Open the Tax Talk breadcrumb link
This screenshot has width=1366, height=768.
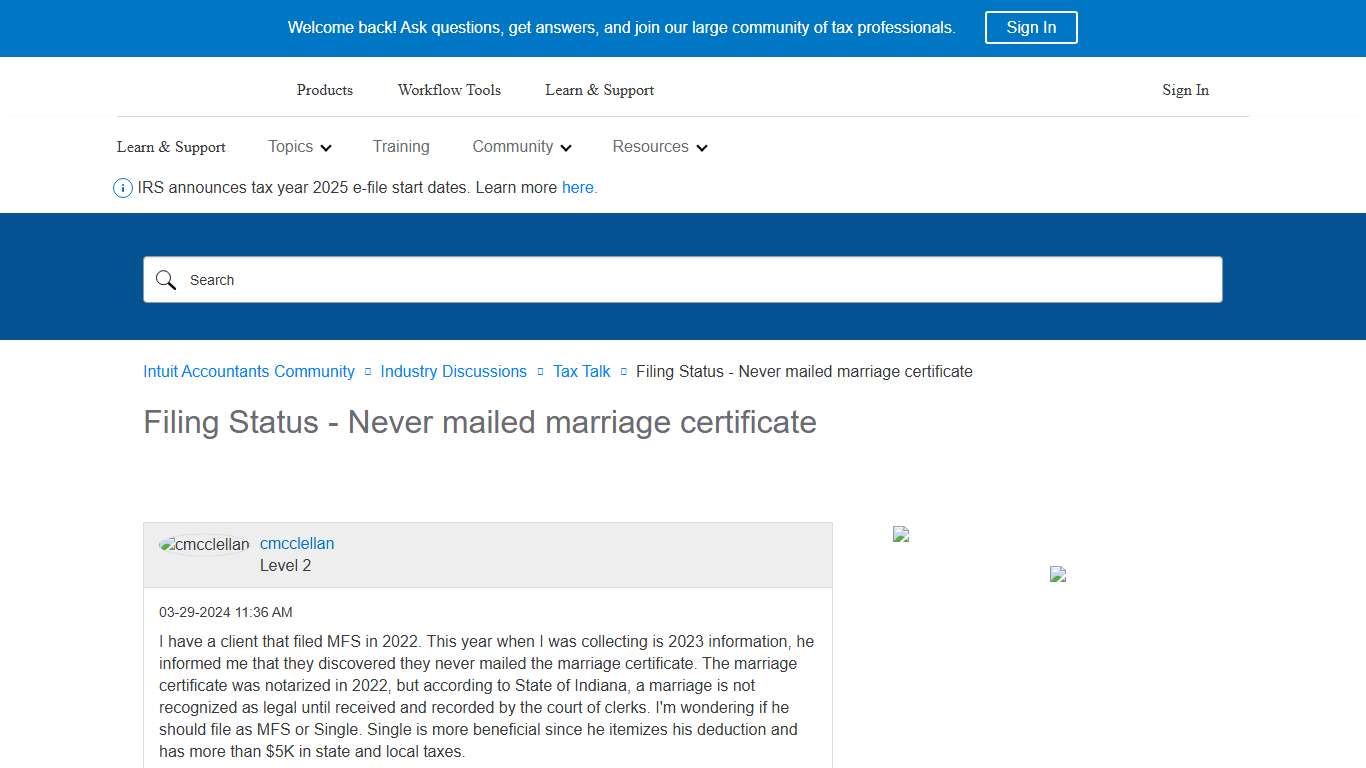point(581,371)
